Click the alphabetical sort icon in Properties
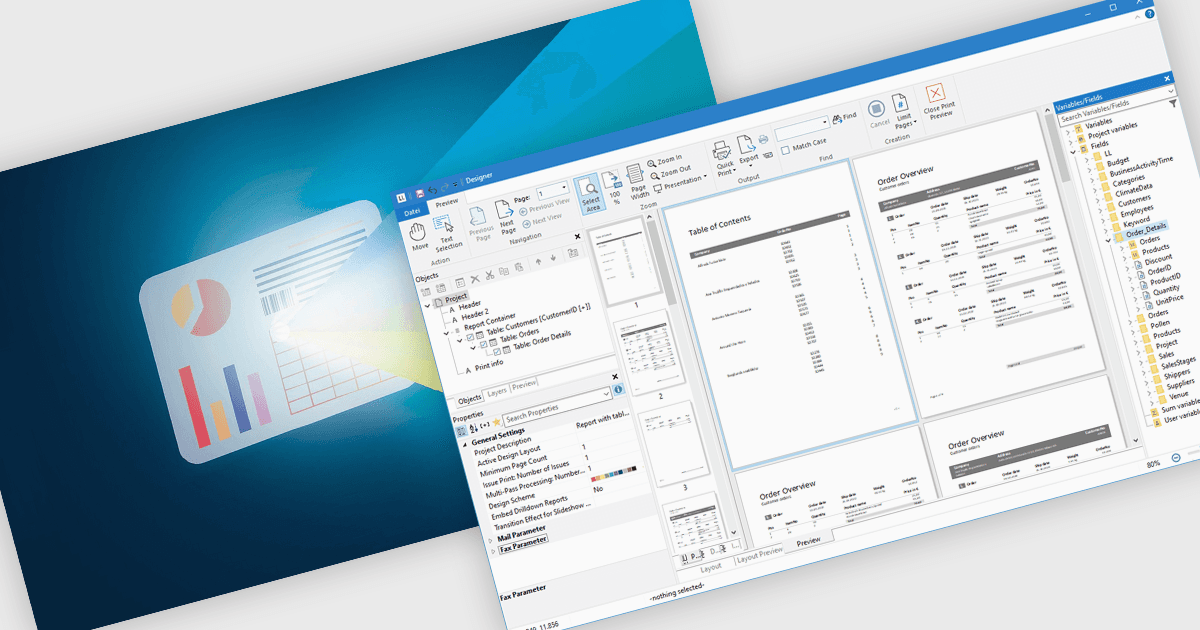 473,428
